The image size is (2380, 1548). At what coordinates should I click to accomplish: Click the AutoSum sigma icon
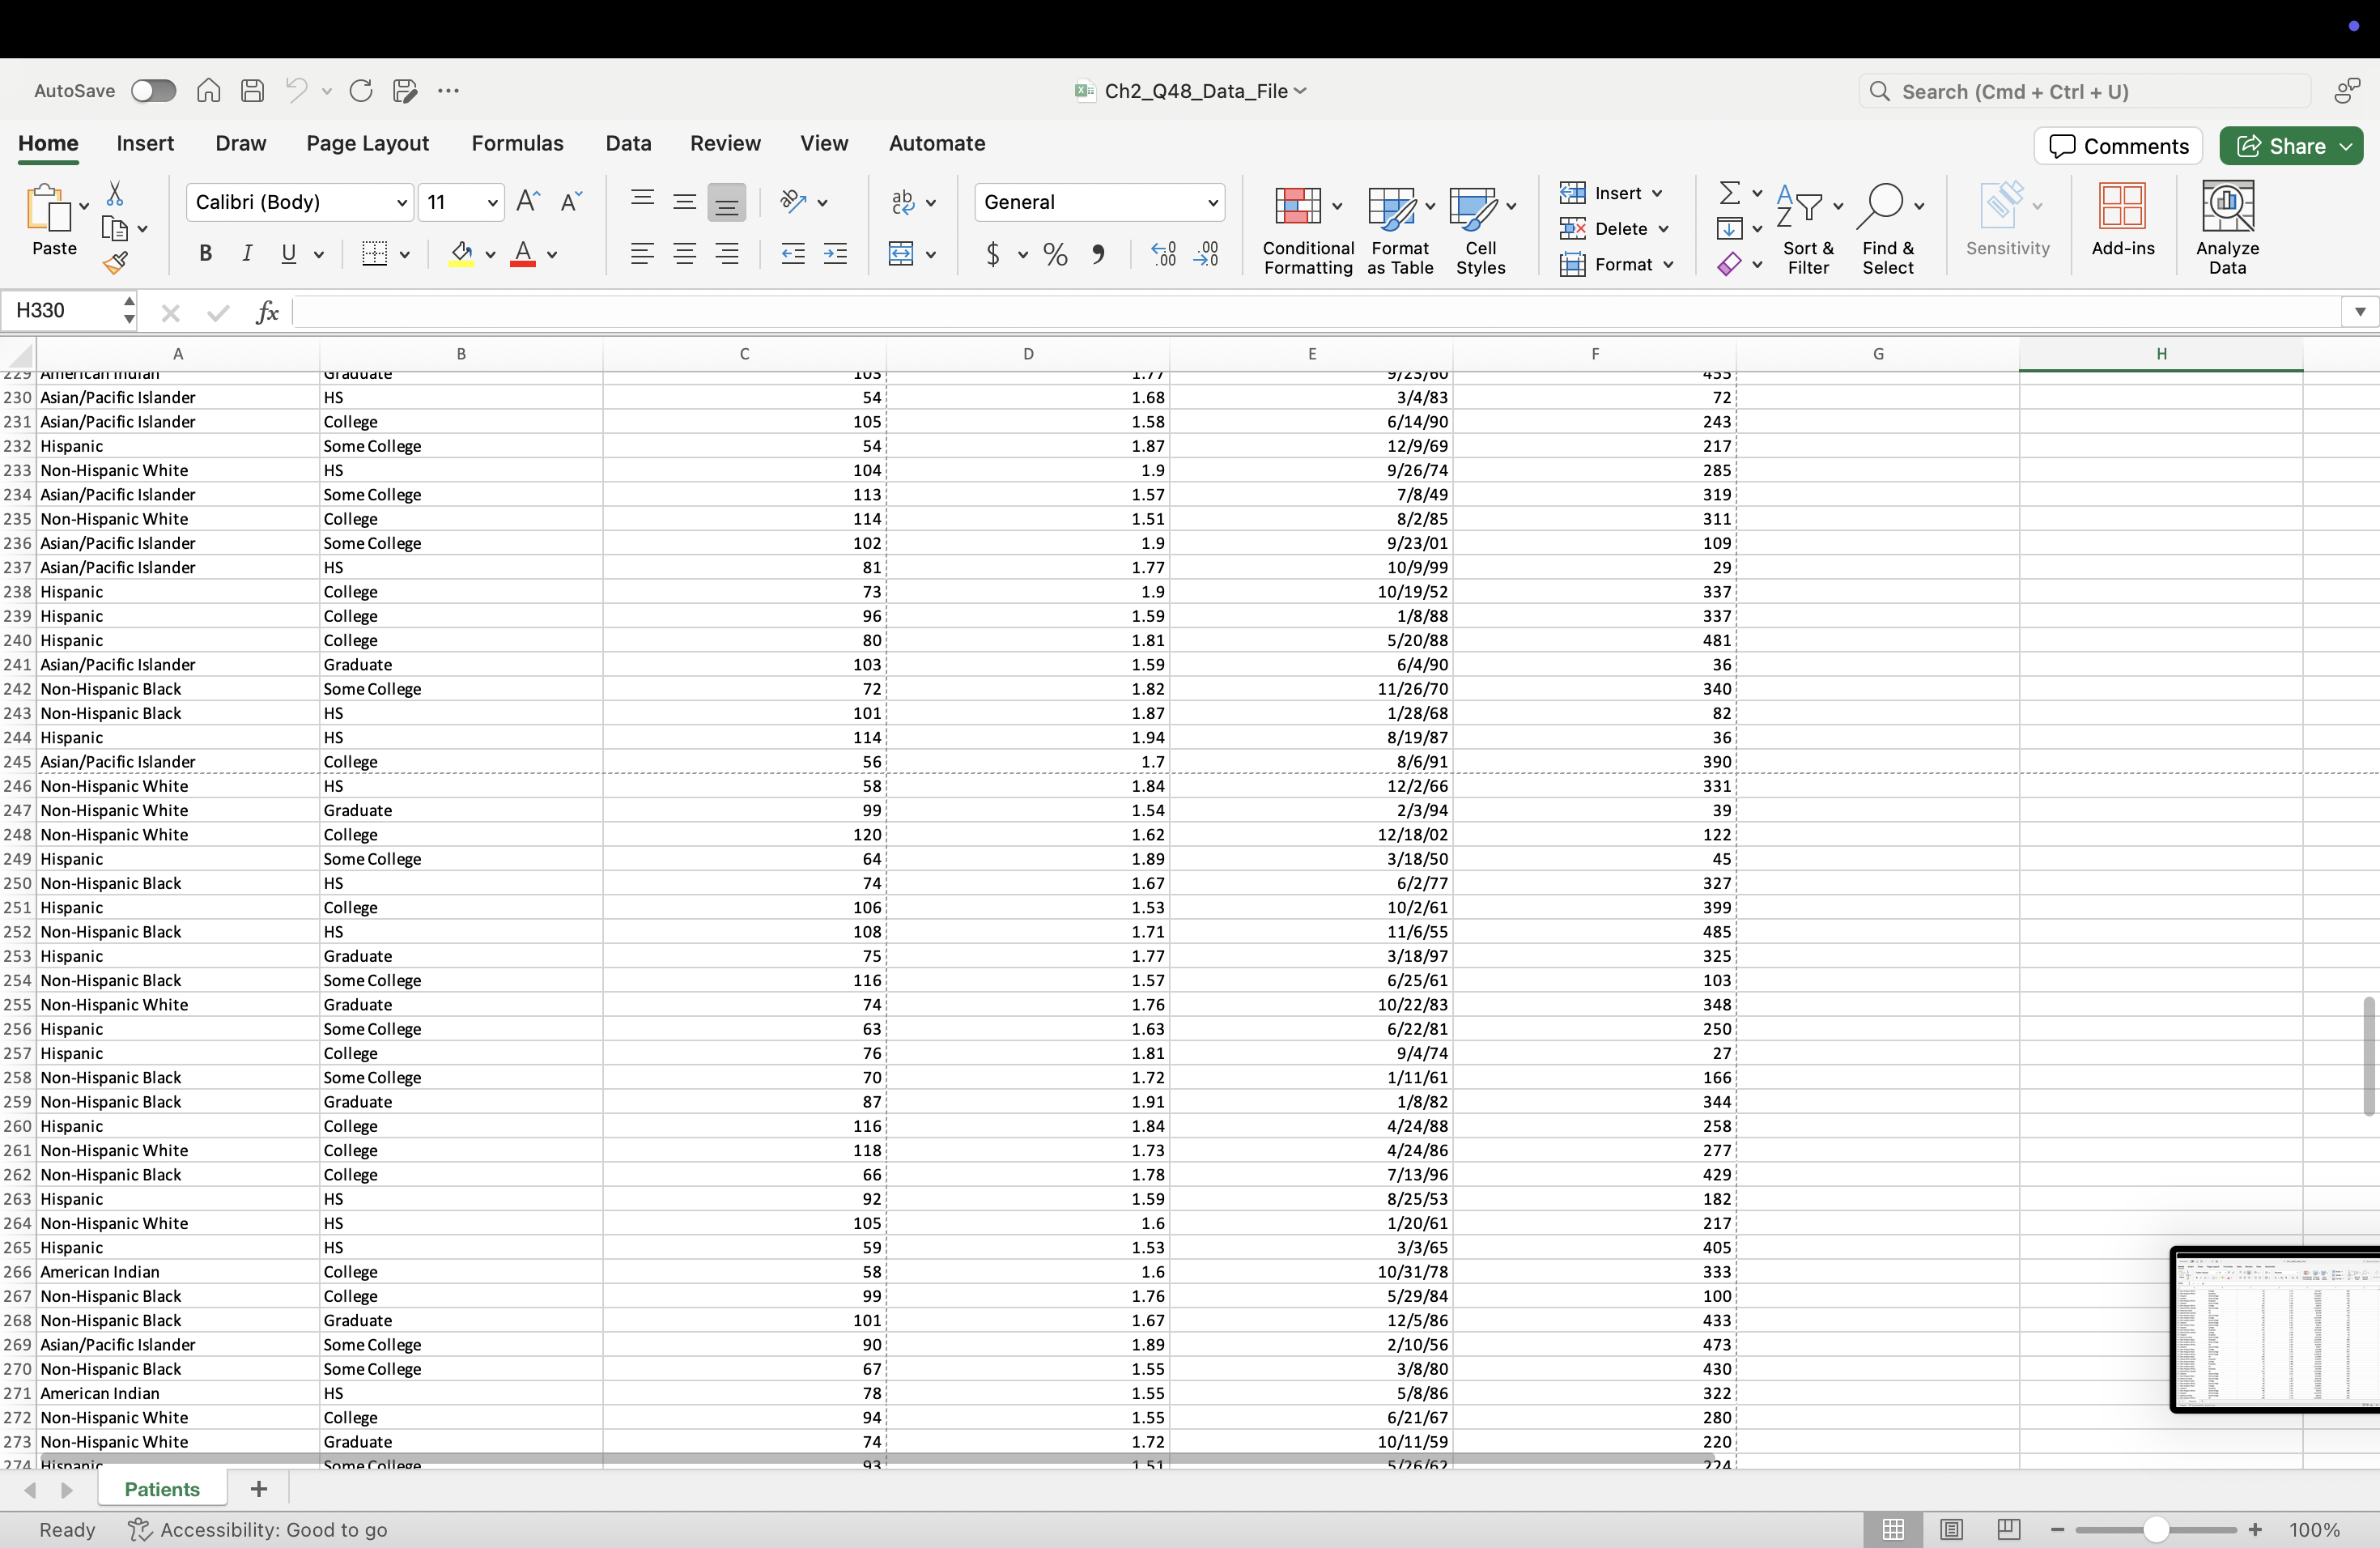coord(1729,192)
